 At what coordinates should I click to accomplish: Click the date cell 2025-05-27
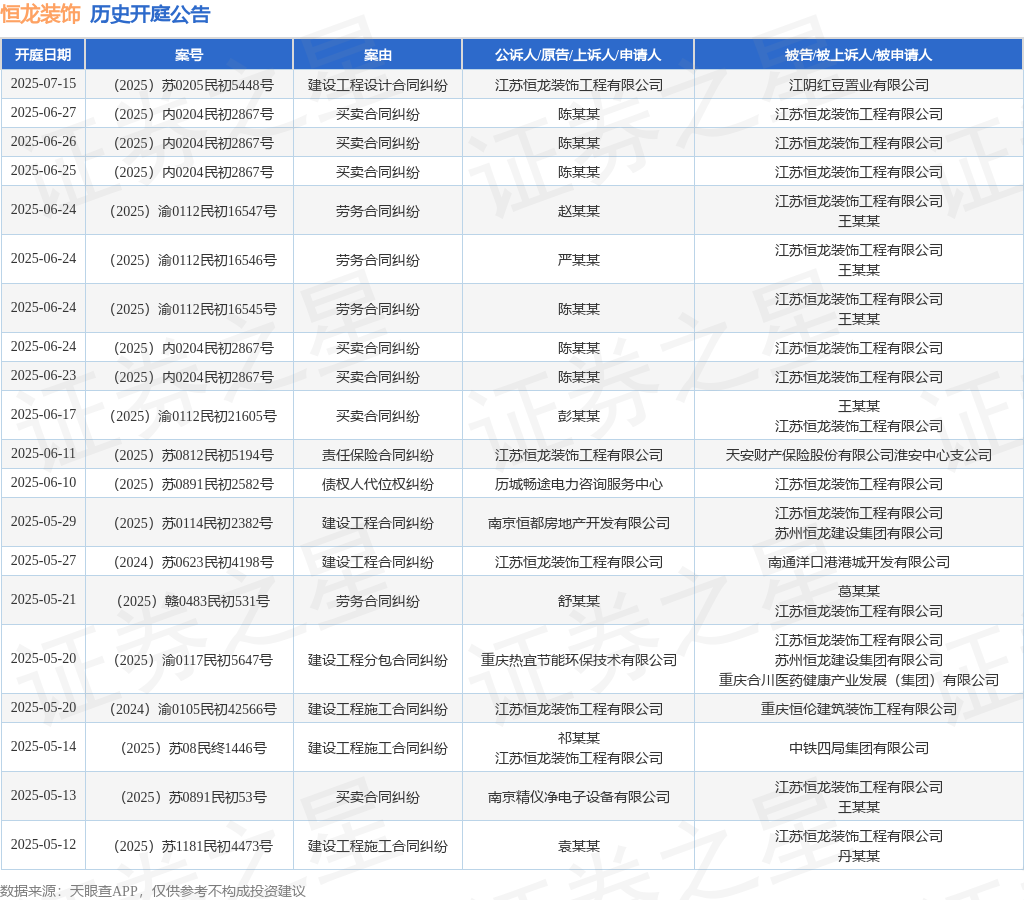pyautogui.click(x=43, y=561)
